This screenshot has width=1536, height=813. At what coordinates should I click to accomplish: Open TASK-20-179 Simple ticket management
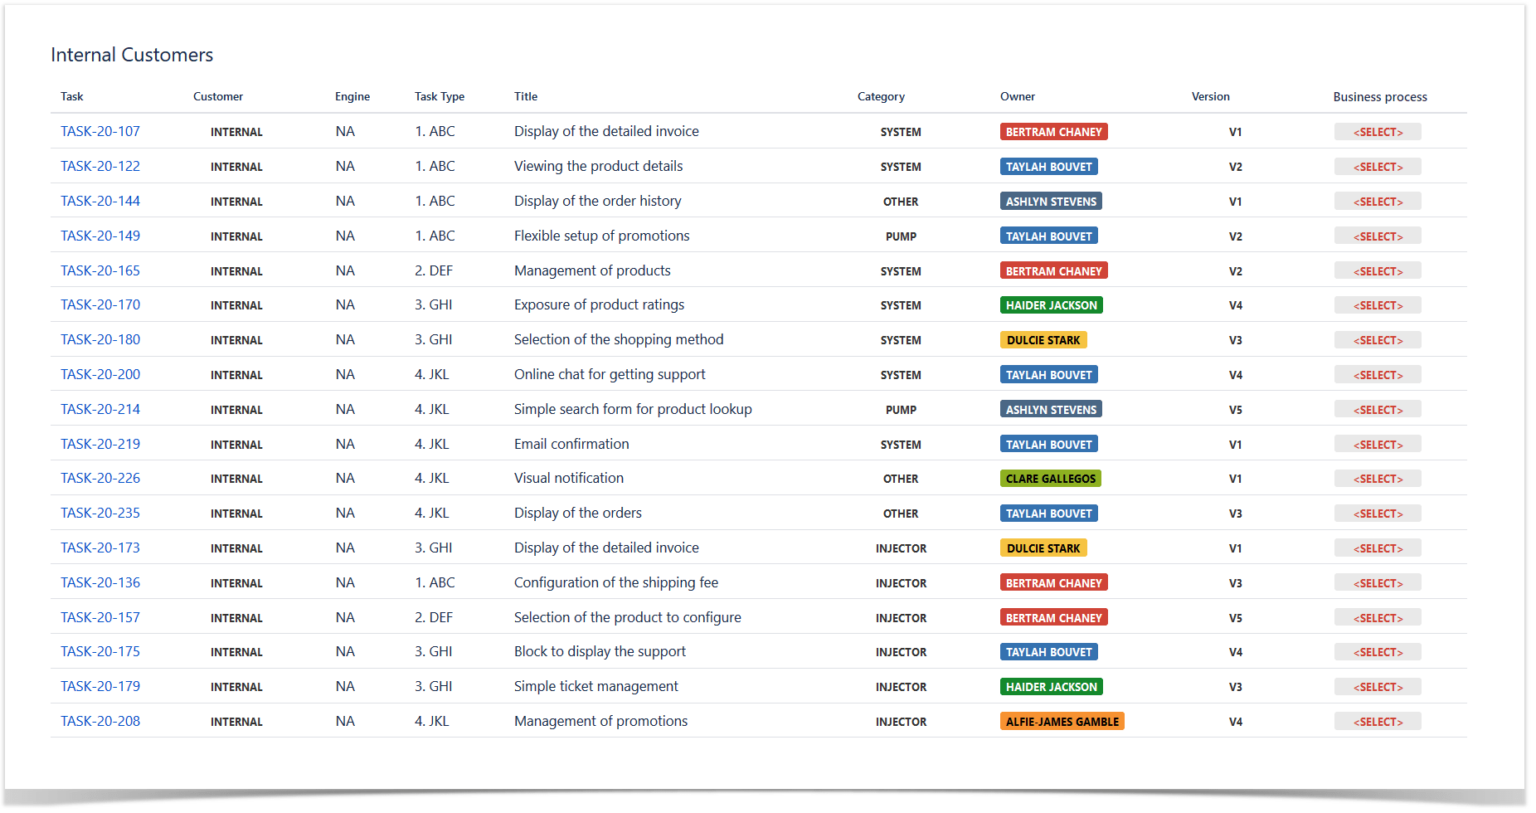coord(100,686)
